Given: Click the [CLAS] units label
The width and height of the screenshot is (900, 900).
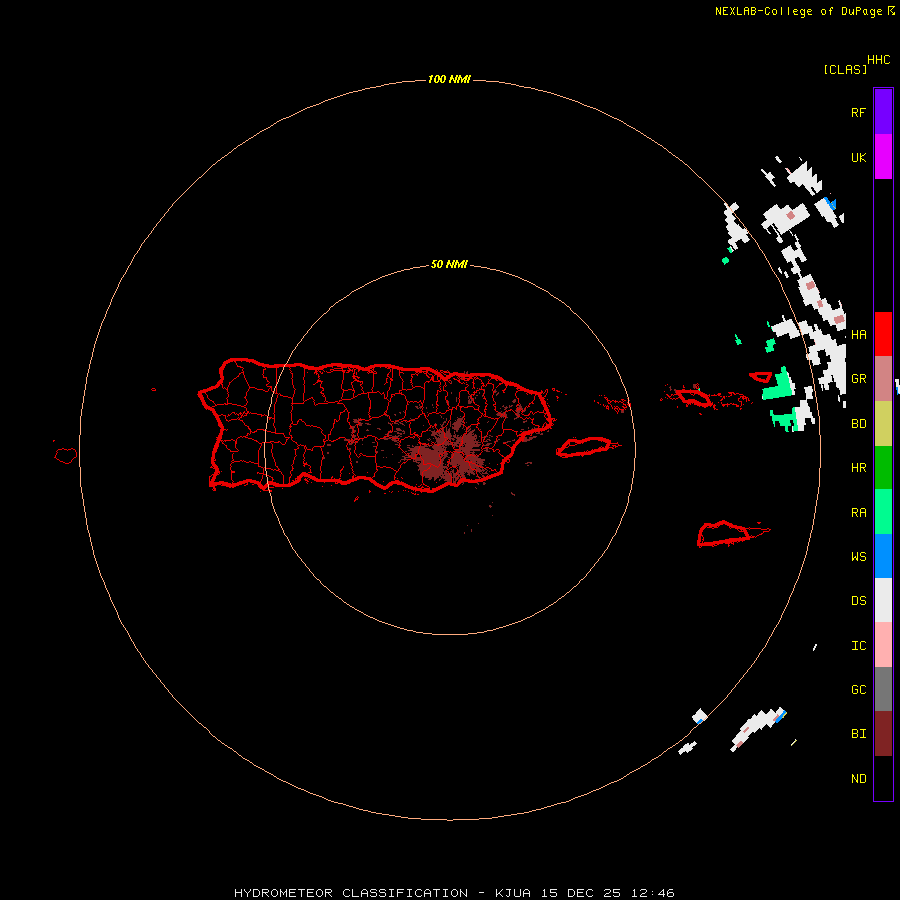Looking at the screenshot, I should 845,69.
